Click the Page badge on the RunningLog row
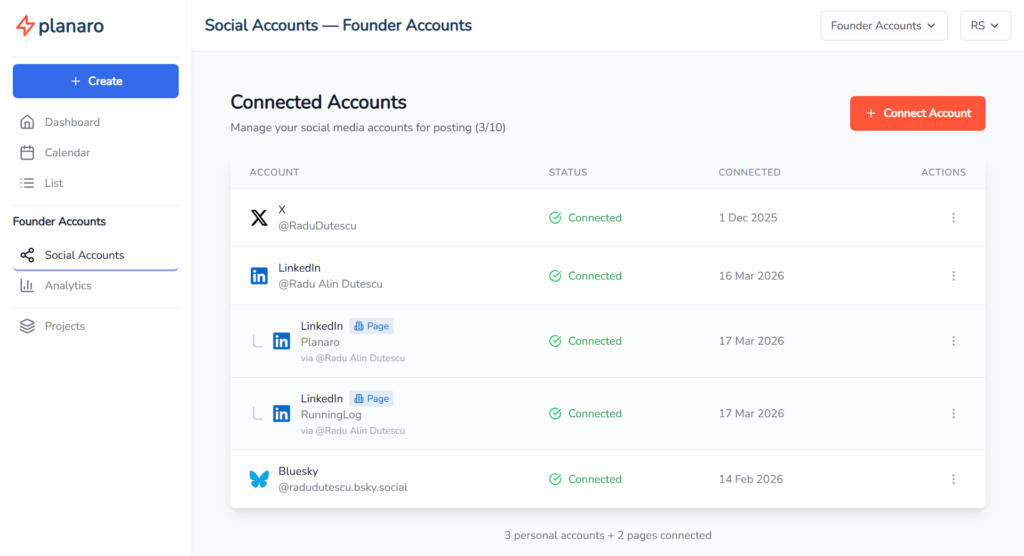1024x556 pixels. pyautogui.click(x=372, y=399)
